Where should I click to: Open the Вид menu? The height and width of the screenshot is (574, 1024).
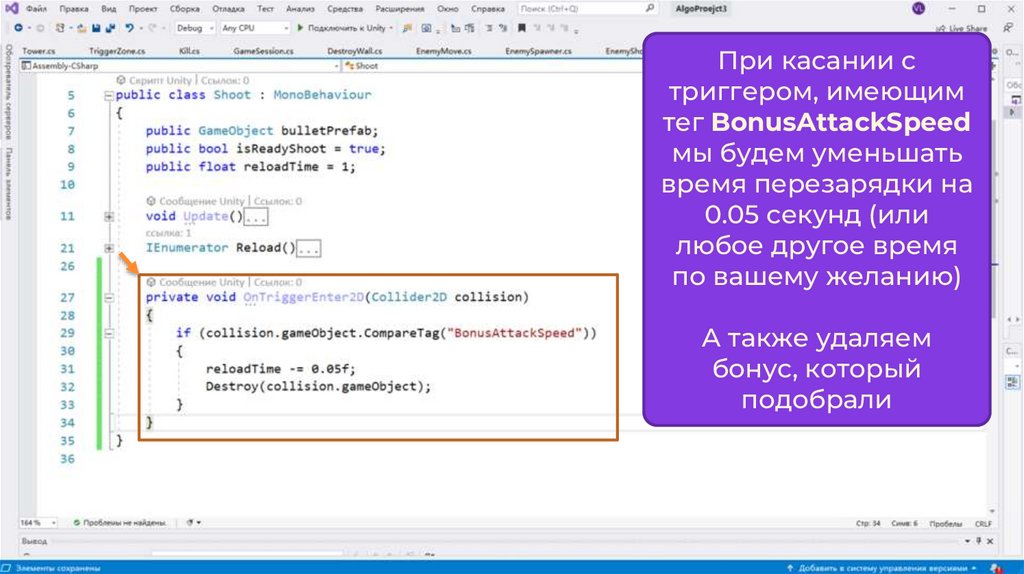pyautogui.click(x=108, y=8)
